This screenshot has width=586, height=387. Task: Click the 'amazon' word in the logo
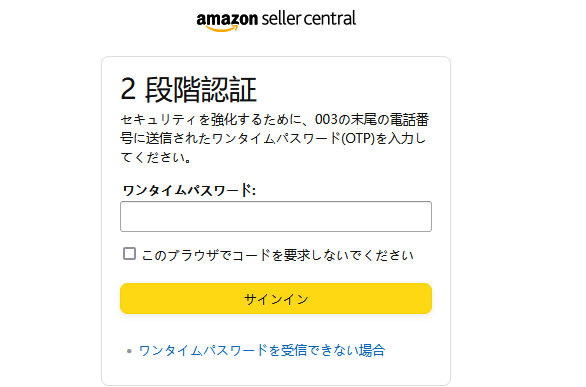click(x=227, y=18)
